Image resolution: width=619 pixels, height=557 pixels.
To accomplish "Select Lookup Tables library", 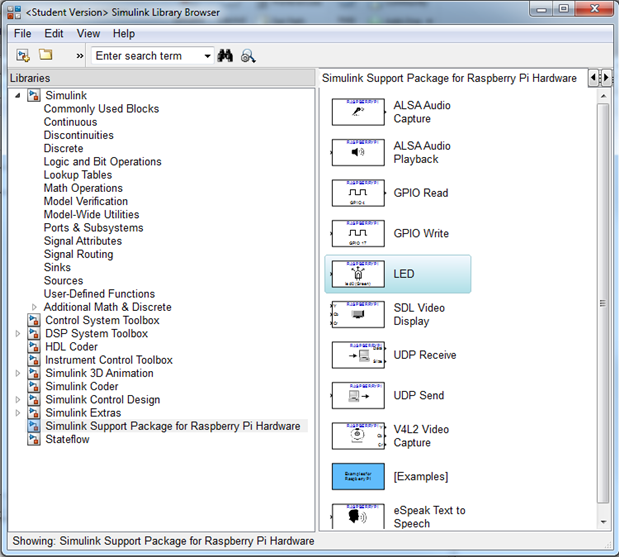I will [78, 175].
